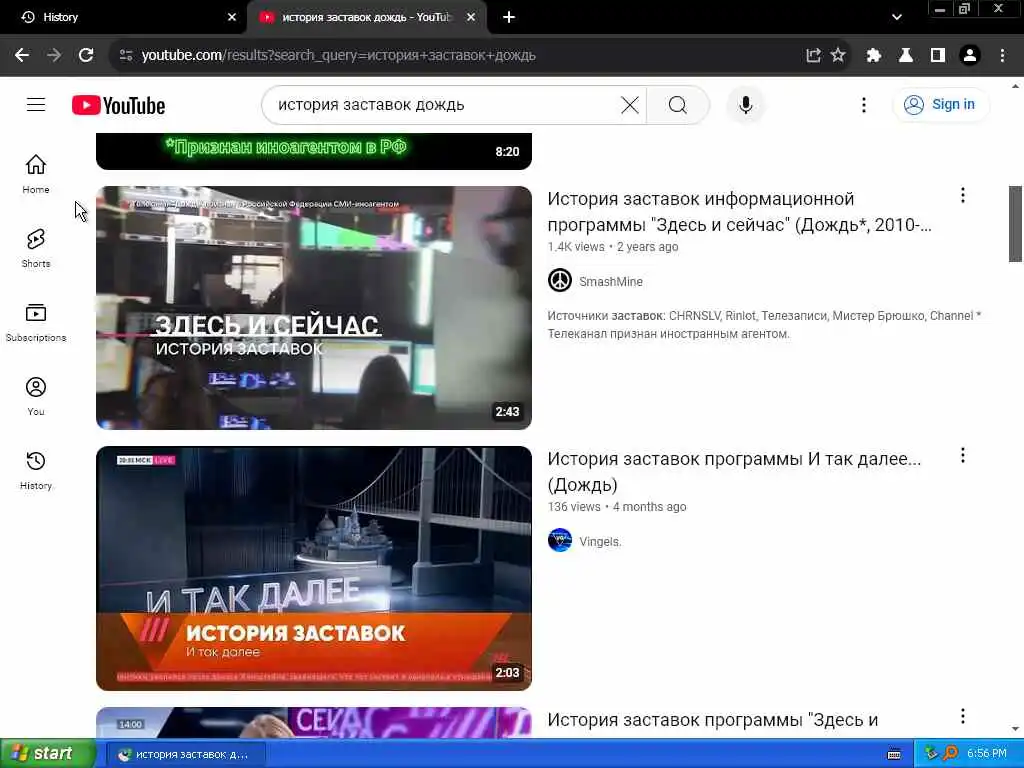This screenshot has width=1024, height=768.
Task: Click the YouTube search input field
Action: [x=444, y=104]
